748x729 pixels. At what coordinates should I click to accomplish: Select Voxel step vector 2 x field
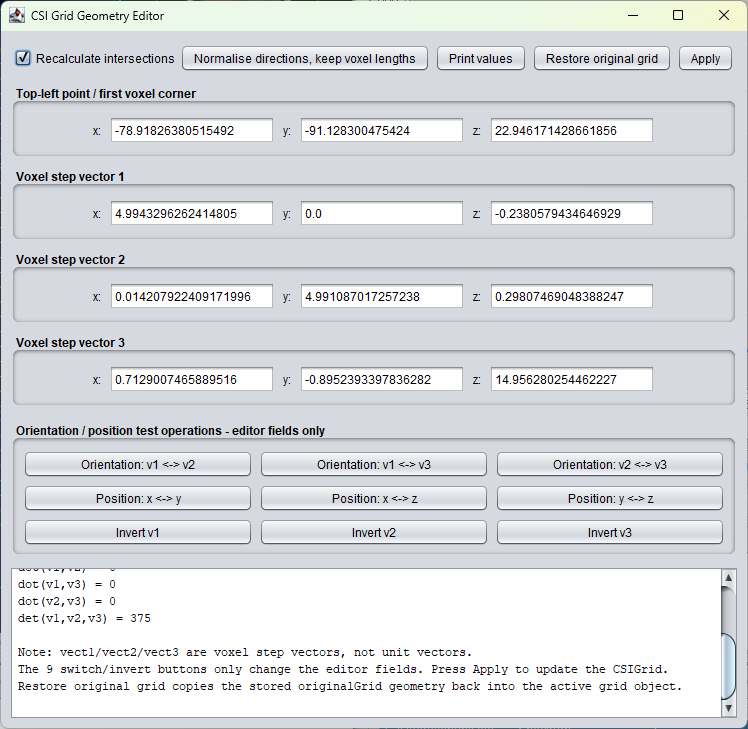point(192,296)
